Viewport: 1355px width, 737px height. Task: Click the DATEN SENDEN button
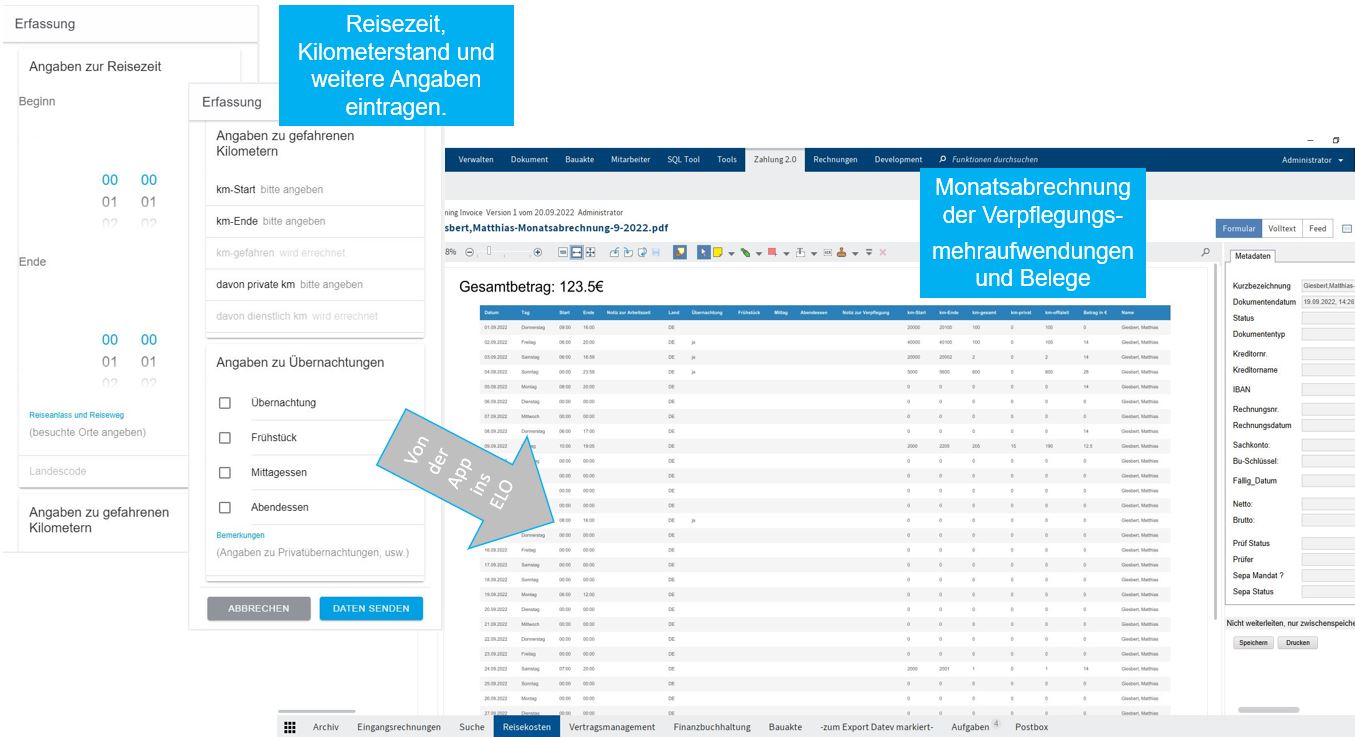(x=371, y=608)
